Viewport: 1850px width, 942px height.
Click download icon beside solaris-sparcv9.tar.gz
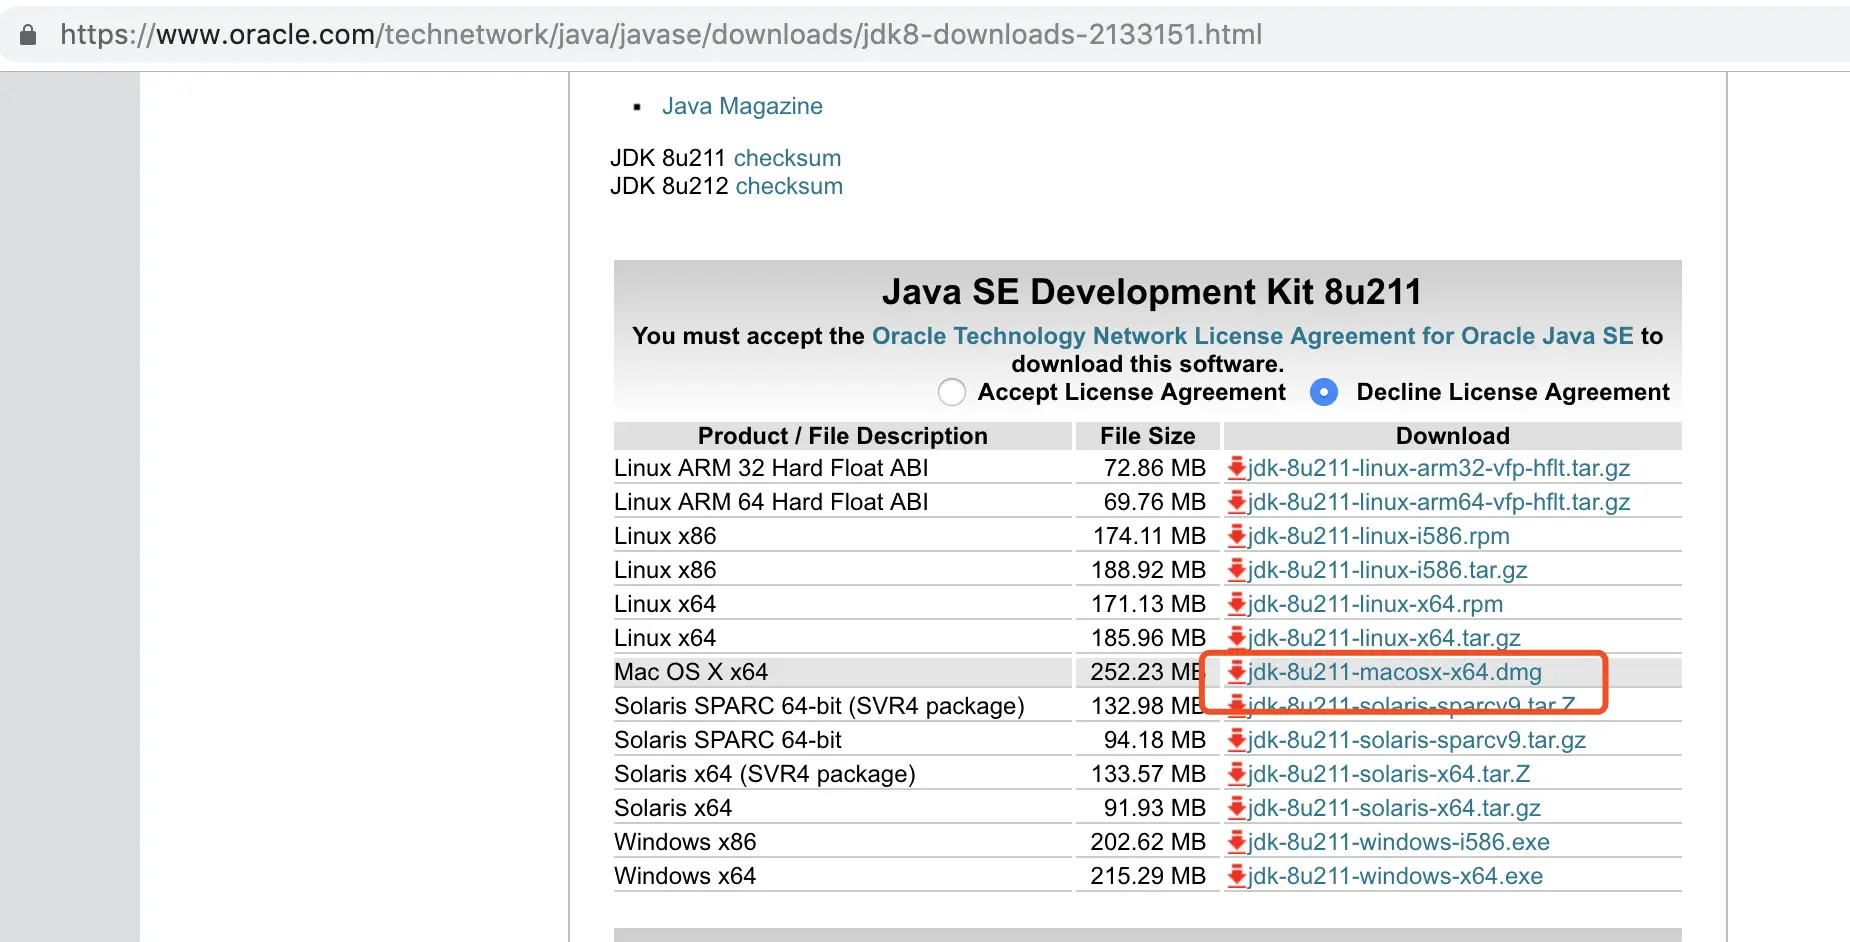(x=1237, y=740)
